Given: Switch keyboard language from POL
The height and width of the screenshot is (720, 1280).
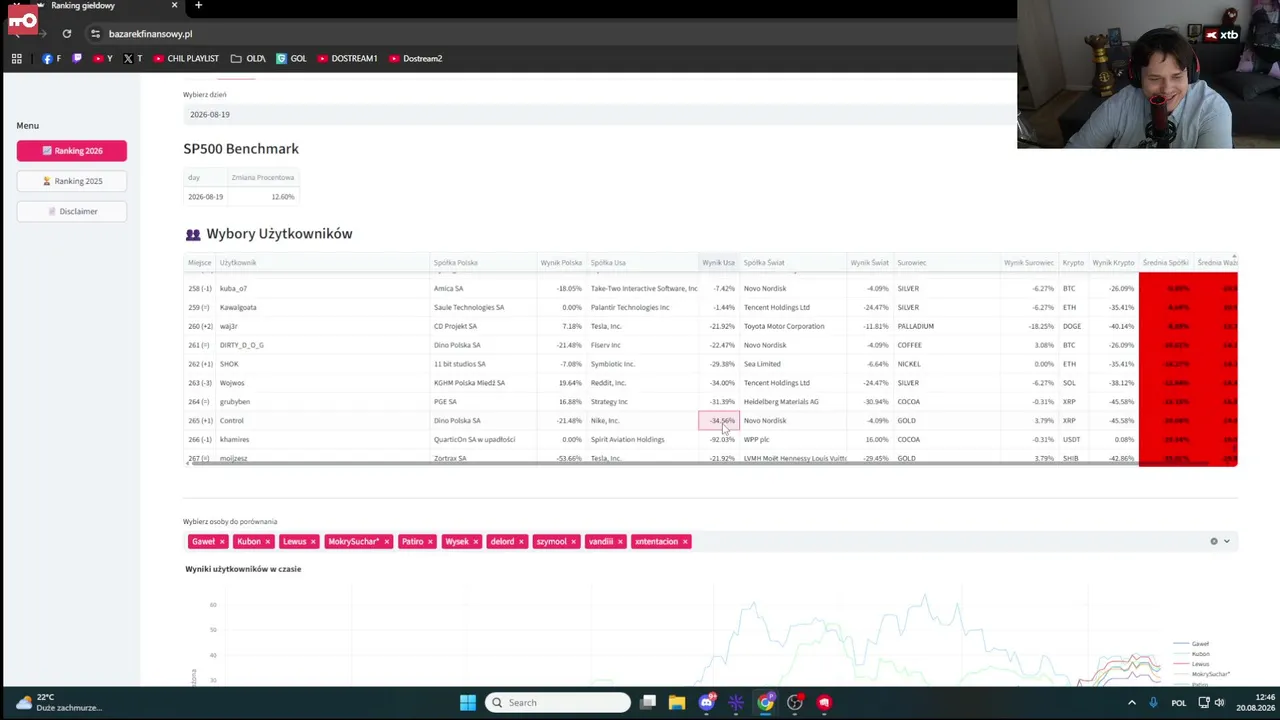Looking at the screenshot, I should [1178, 703].
